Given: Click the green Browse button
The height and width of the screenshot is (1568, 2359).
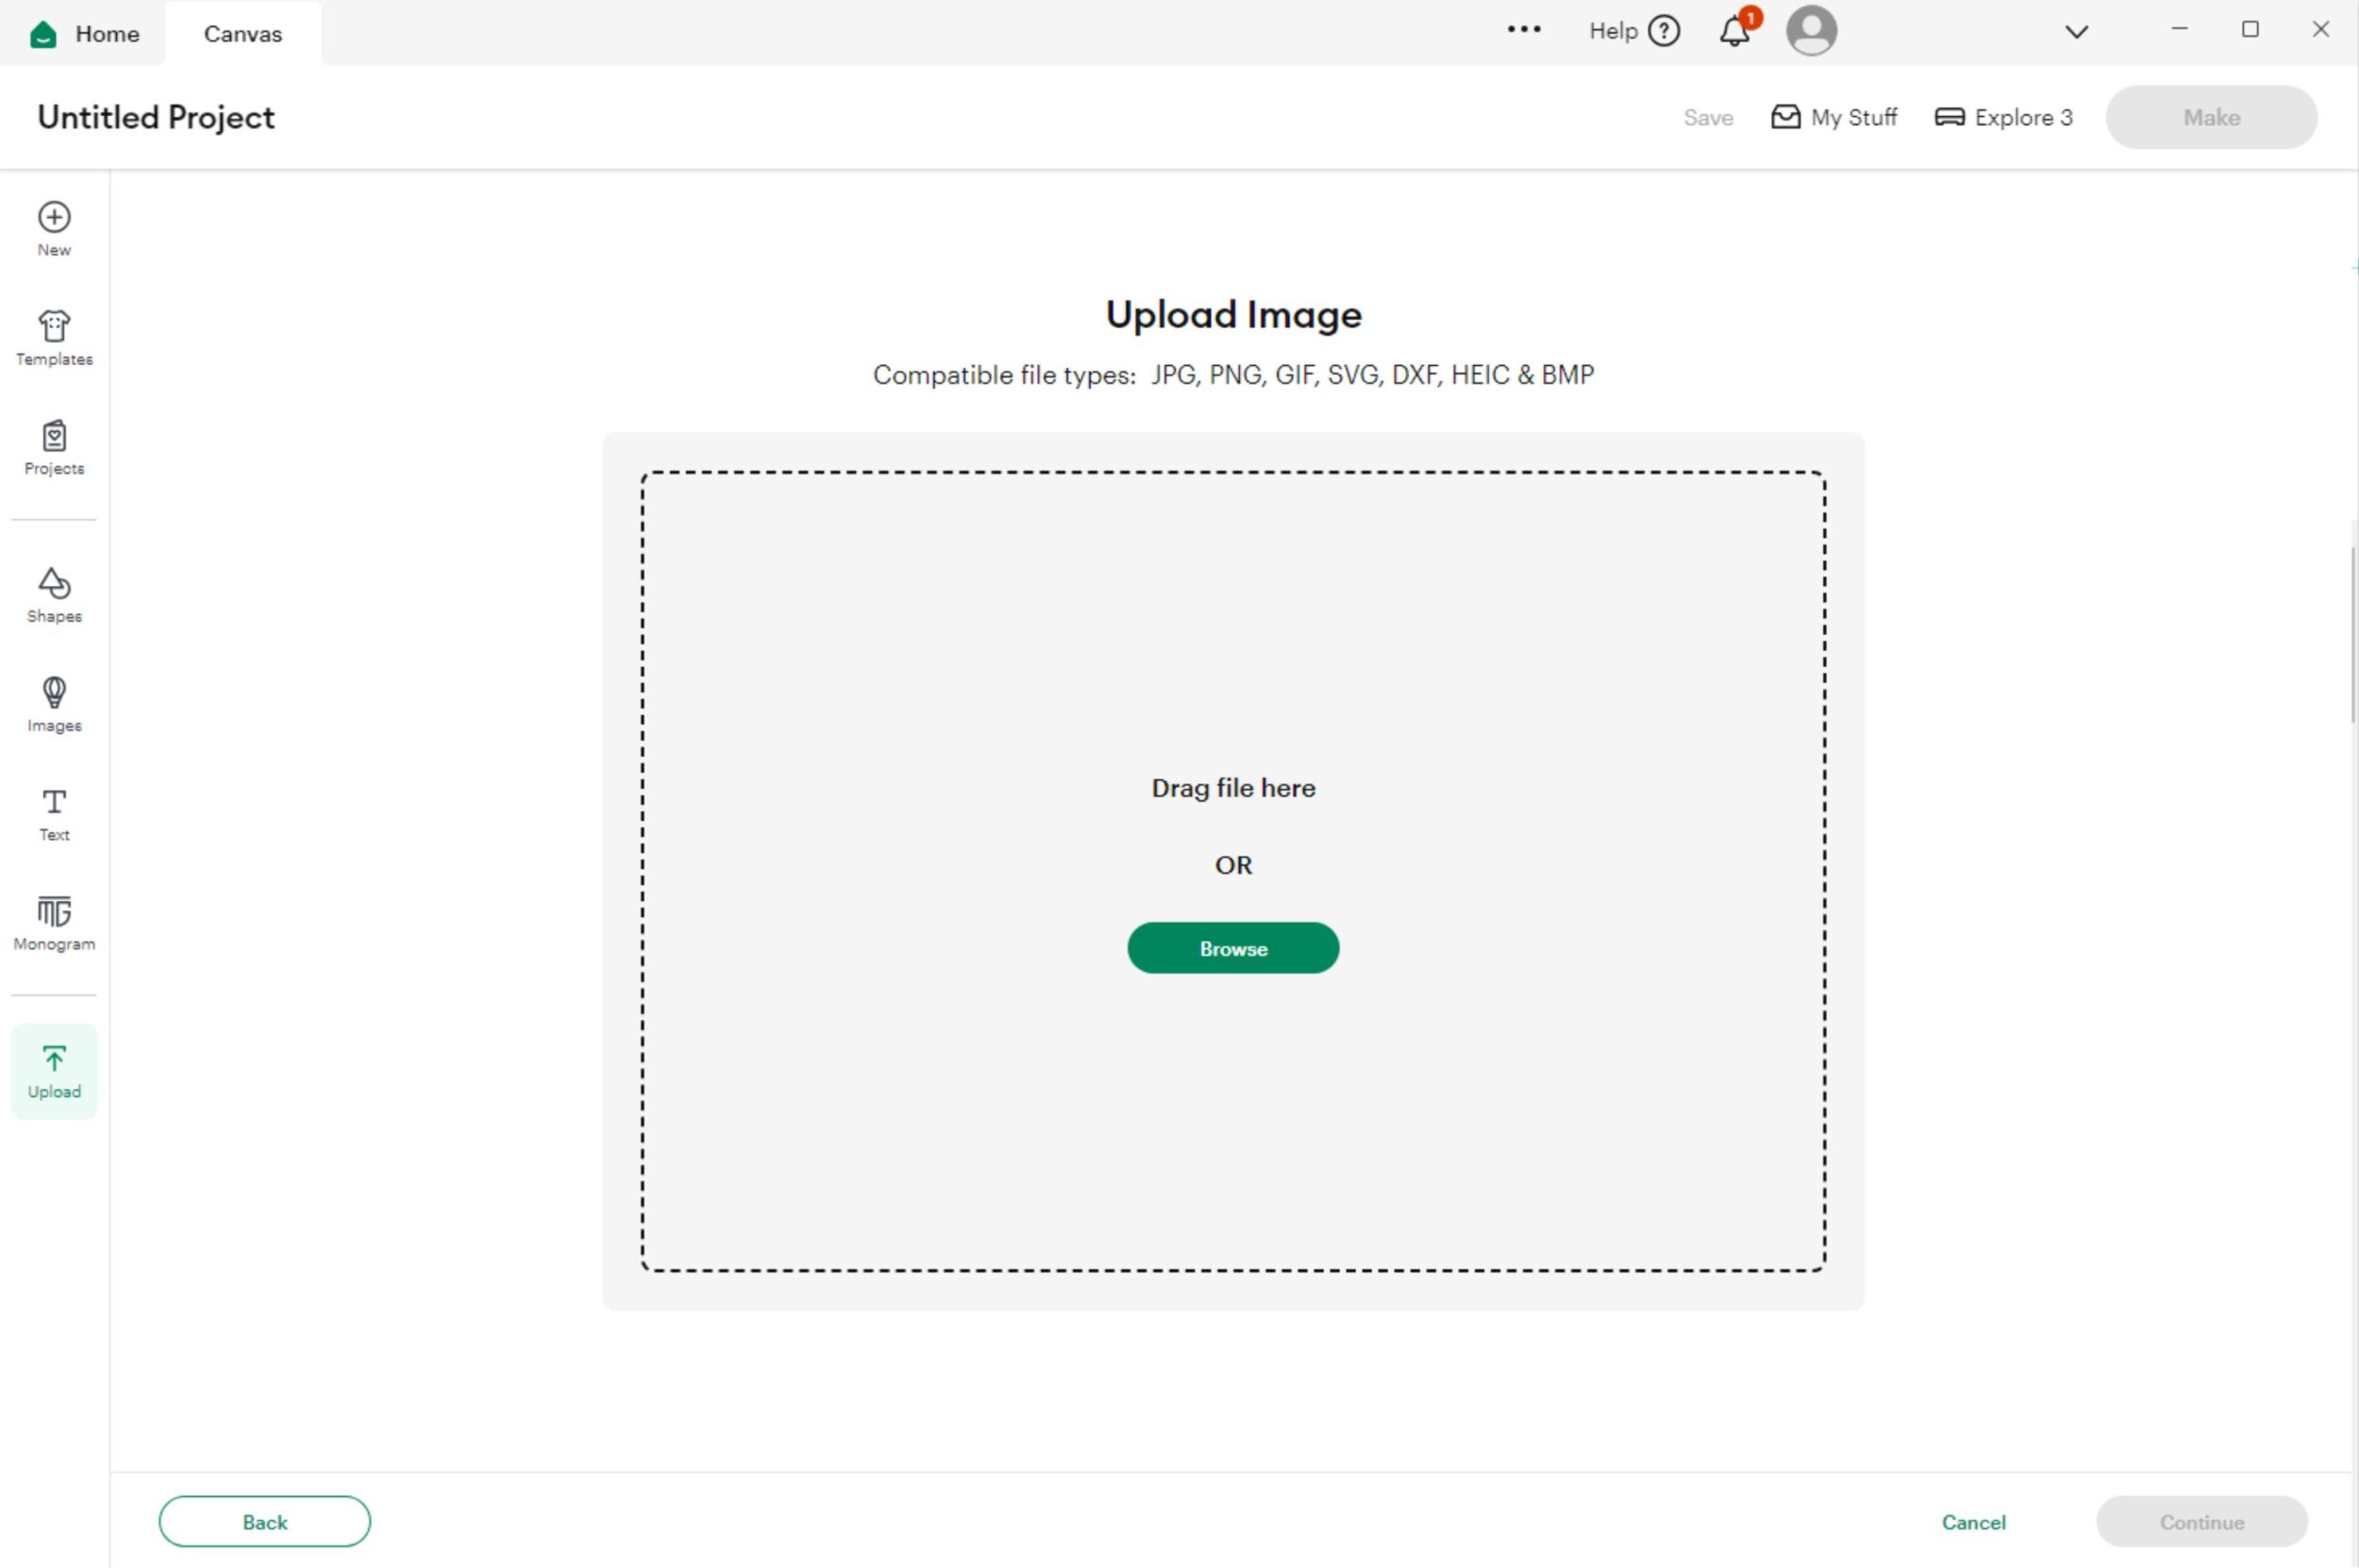Looking at the screenshot, I should coord(1233,948).
